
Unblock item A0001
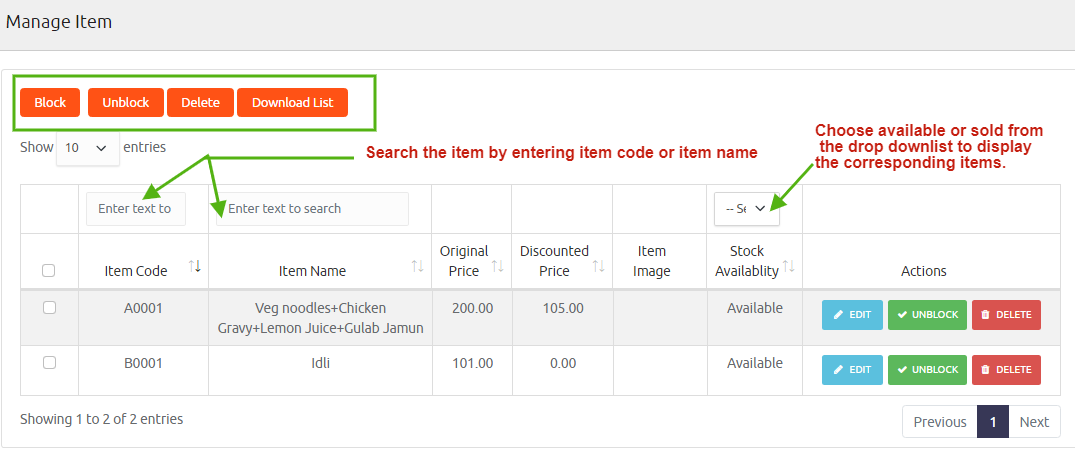pos(927,315)
